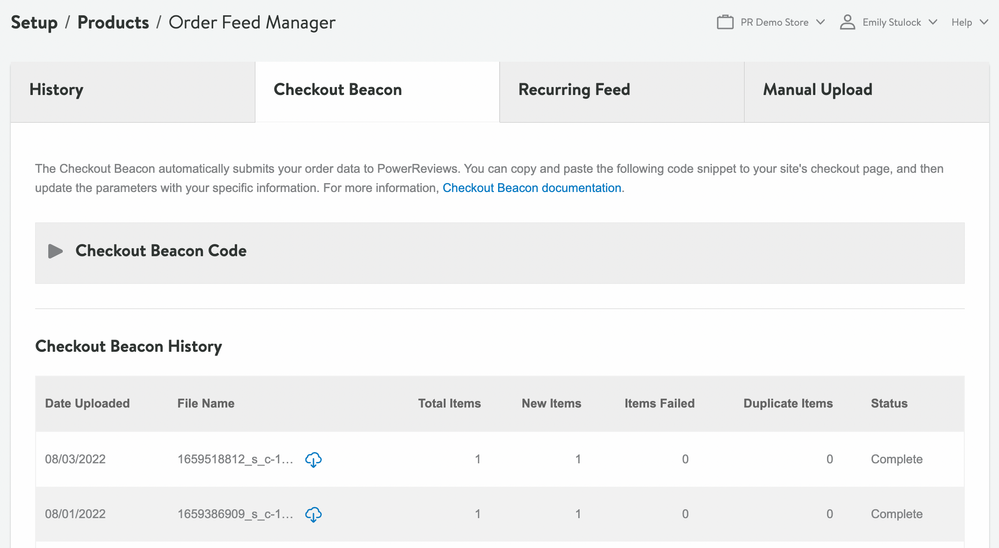Click Complete status in 08/01/2022 row

[896, 514]
